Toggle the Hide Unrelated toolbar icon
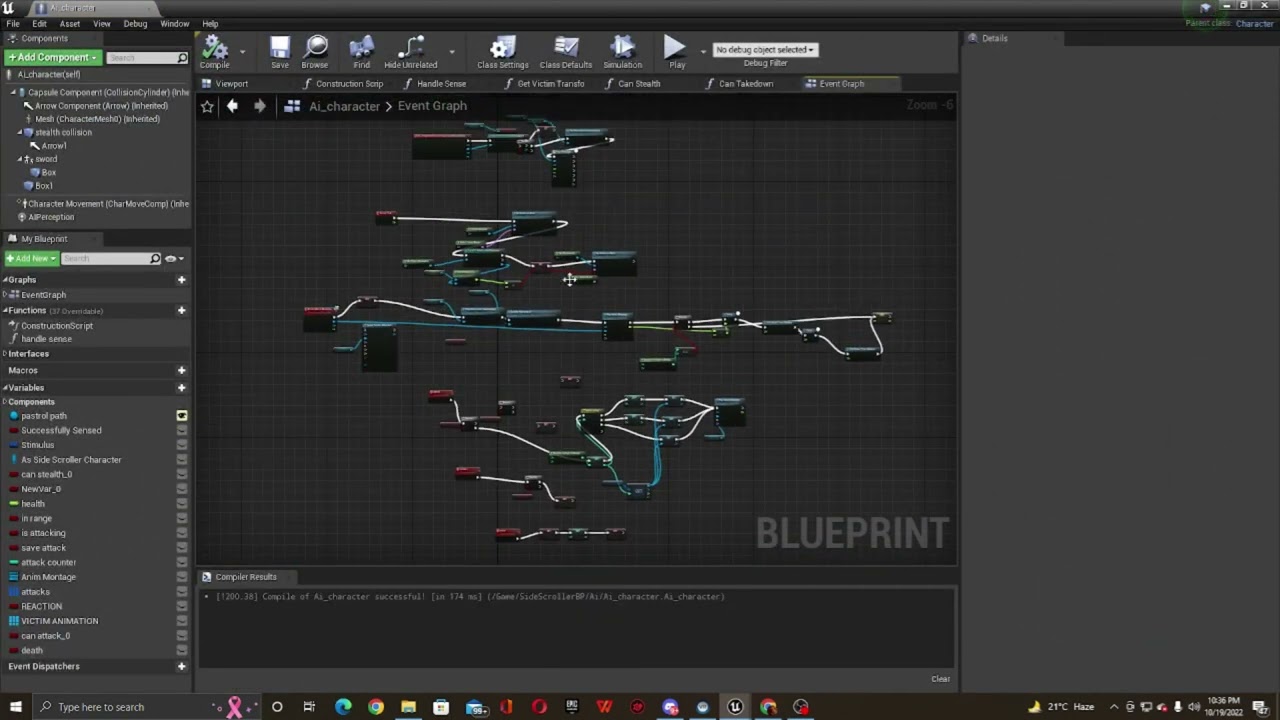1280x720 pixels. [x=410, y=50]
